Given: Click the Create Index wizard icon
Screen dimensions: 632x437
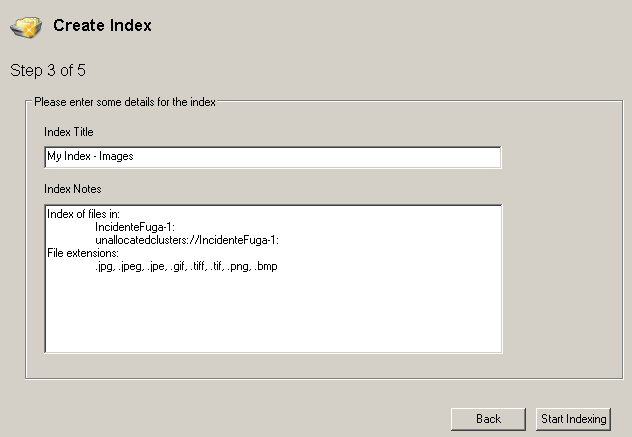Looking at the screenshot, I should [x=26, y=27].
